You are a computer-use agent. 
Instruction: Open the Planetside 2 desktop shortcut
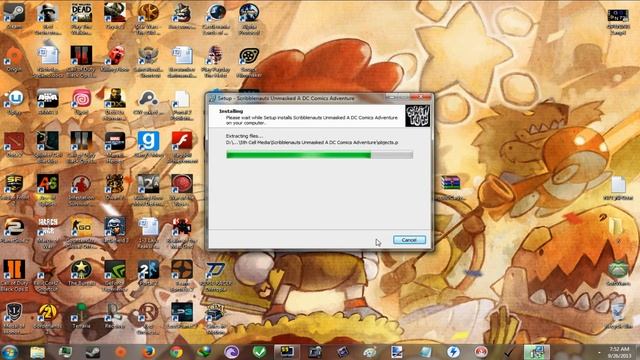(14, 229)
